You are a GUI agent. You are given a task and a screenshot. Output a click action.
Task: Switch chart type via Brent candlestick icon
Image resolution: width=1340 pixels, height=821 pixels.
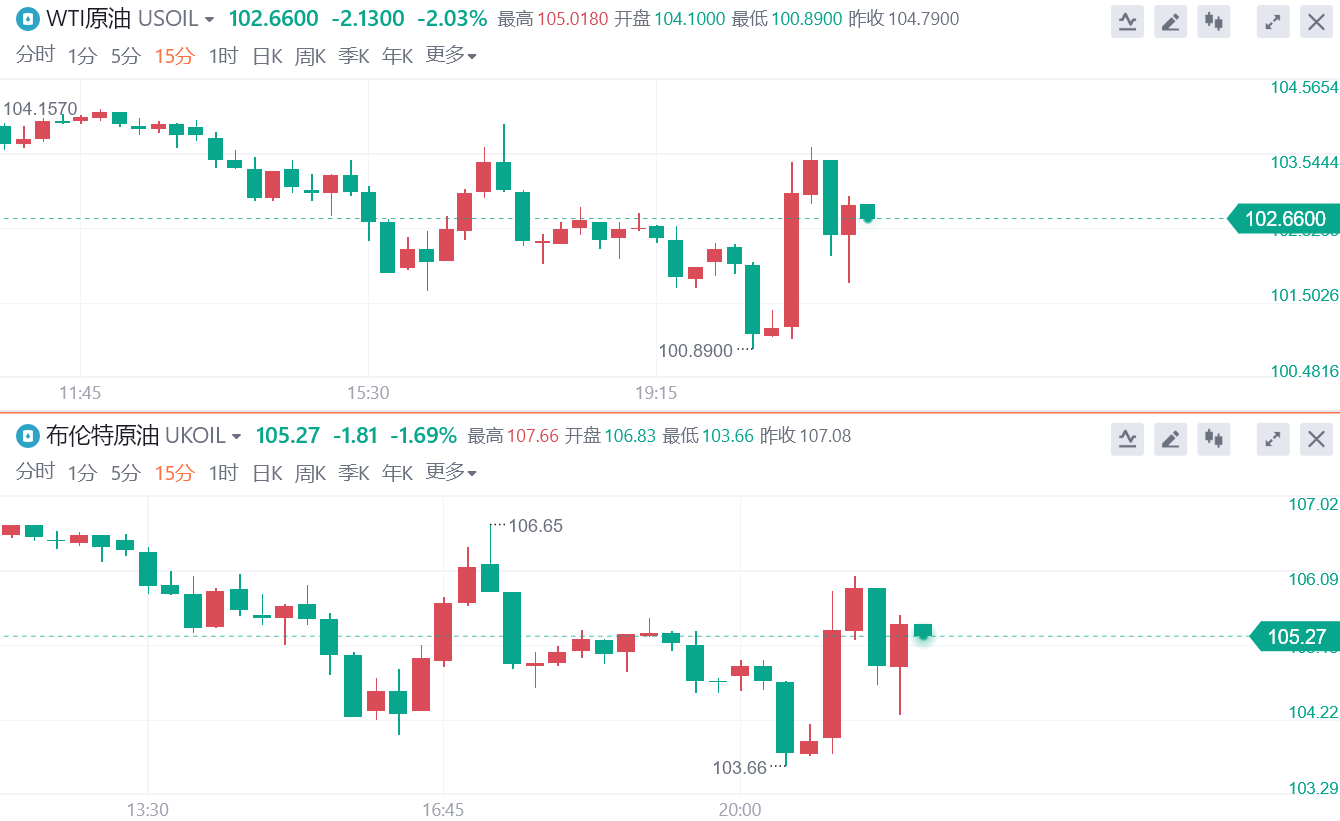1214,438
